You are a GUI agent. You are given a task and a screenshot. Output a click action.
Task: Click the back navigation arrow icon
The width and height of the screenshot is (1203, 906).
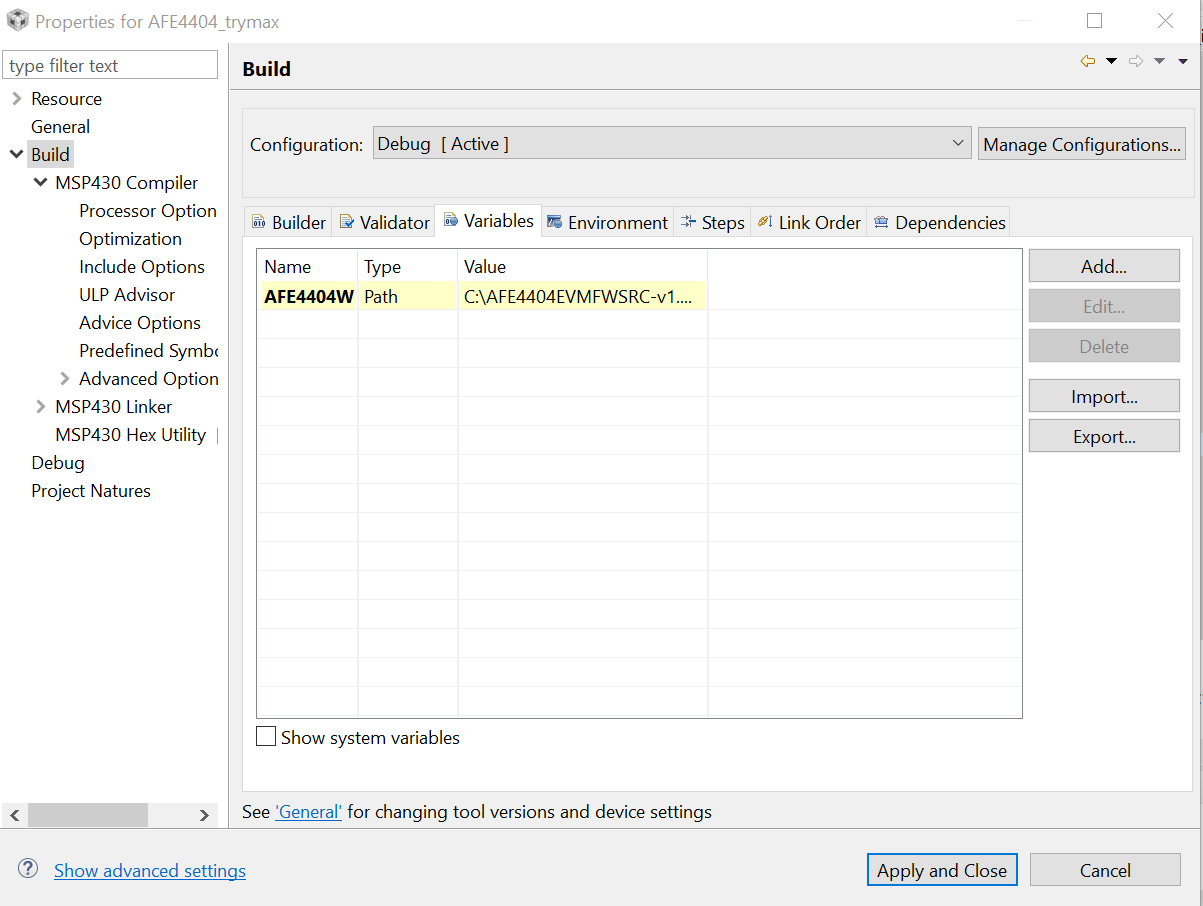pos(1087,60)
